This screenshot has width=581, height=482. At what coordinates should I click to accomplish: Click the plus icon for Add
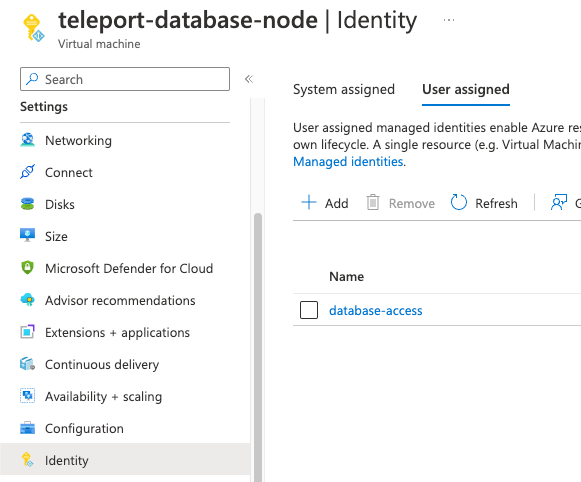[x=309, y=203]
